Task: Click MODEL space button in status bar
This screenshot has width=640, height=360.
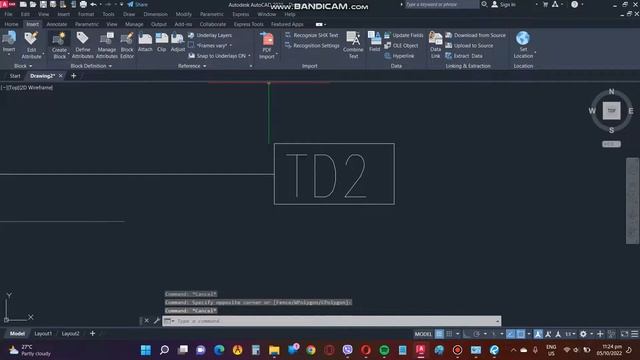Action: click(423, 334)
